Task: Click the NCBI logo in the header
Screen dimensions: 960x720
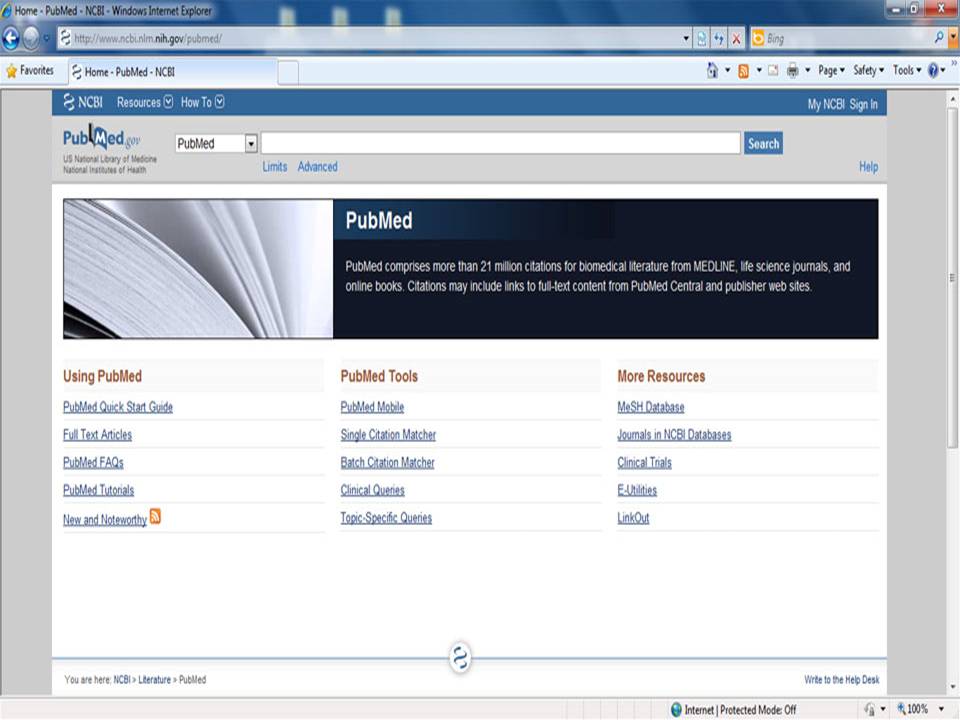Action: point(83,102)
